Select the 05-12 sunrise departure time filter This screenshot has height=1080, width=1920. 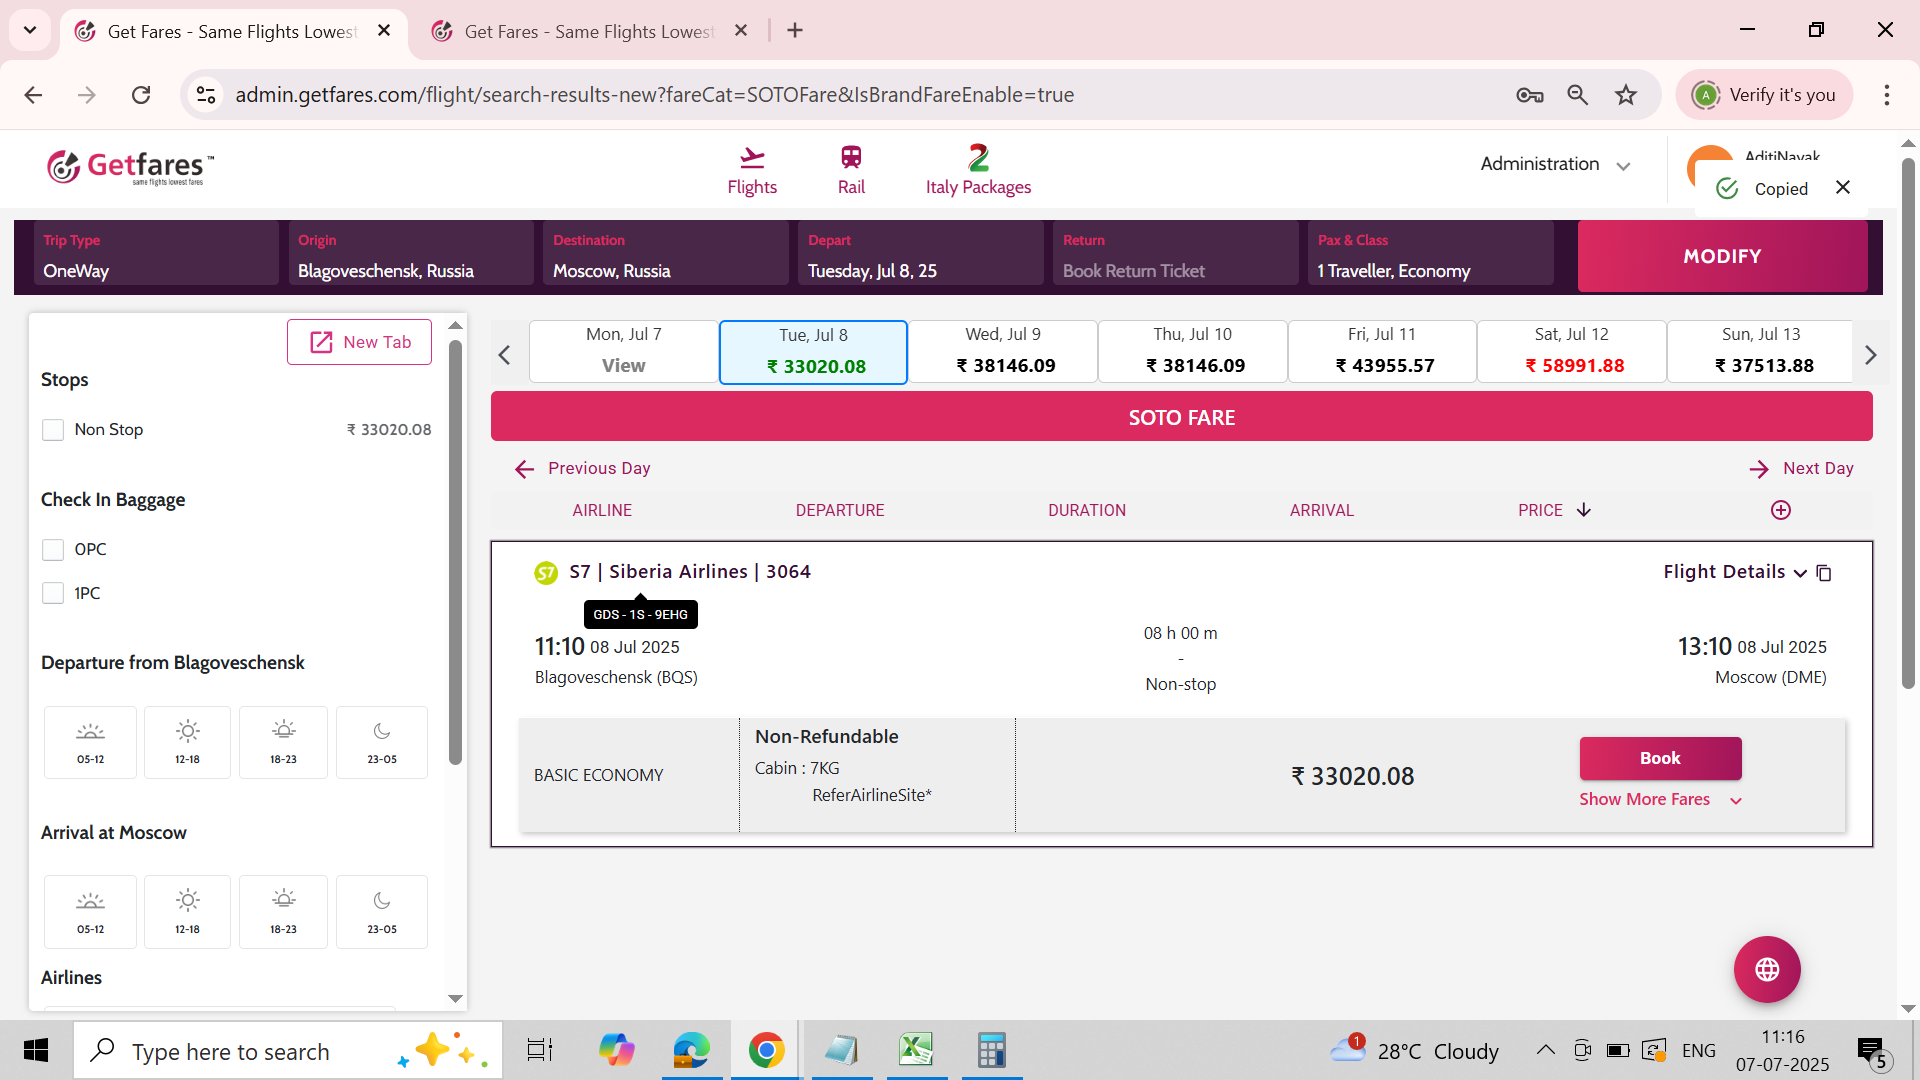tap(90, 742)
